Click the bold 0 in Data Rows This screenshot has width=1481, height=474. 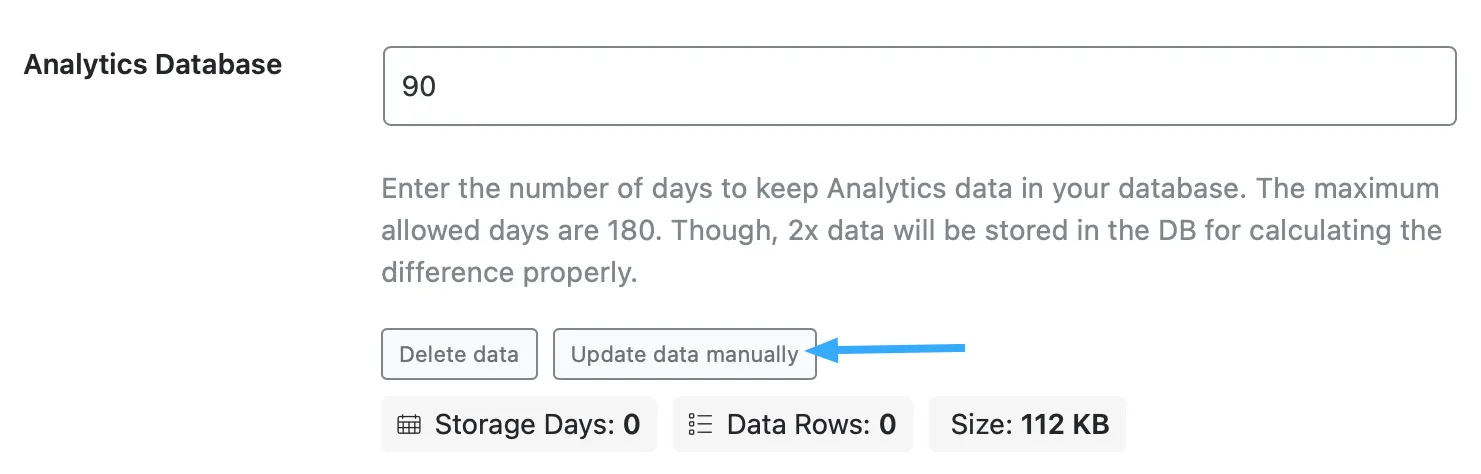pos(887,425)
